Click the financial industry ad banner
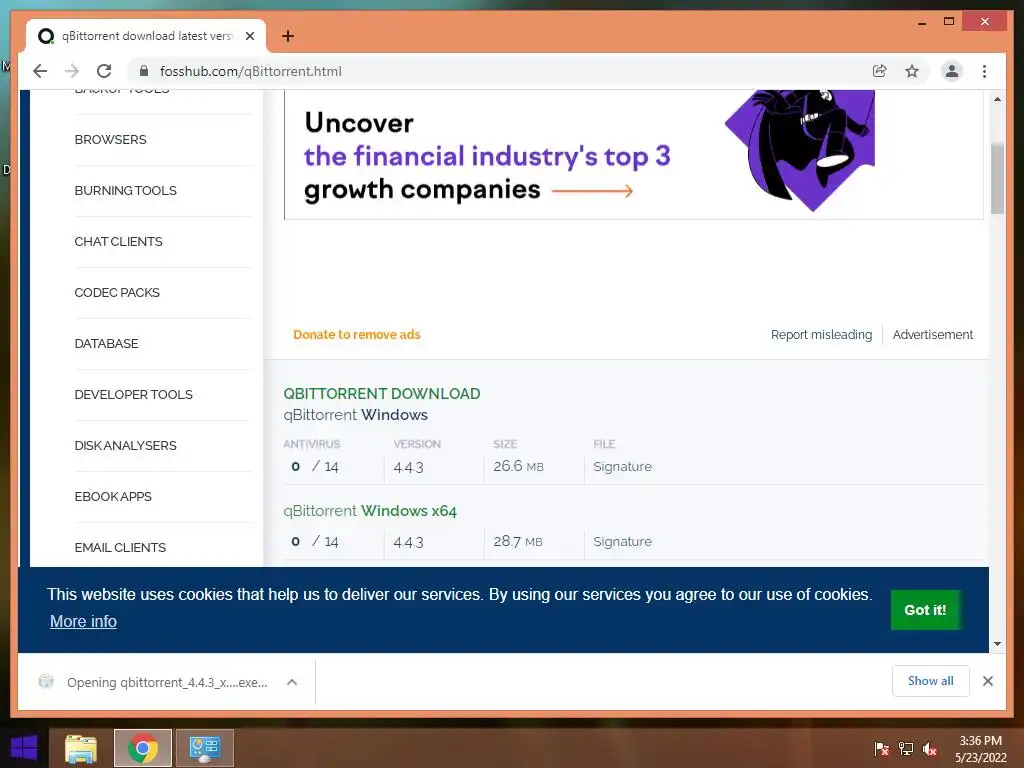Image resolution: width=1024 pixels, height=768 pixels. [x=633, y=155]
